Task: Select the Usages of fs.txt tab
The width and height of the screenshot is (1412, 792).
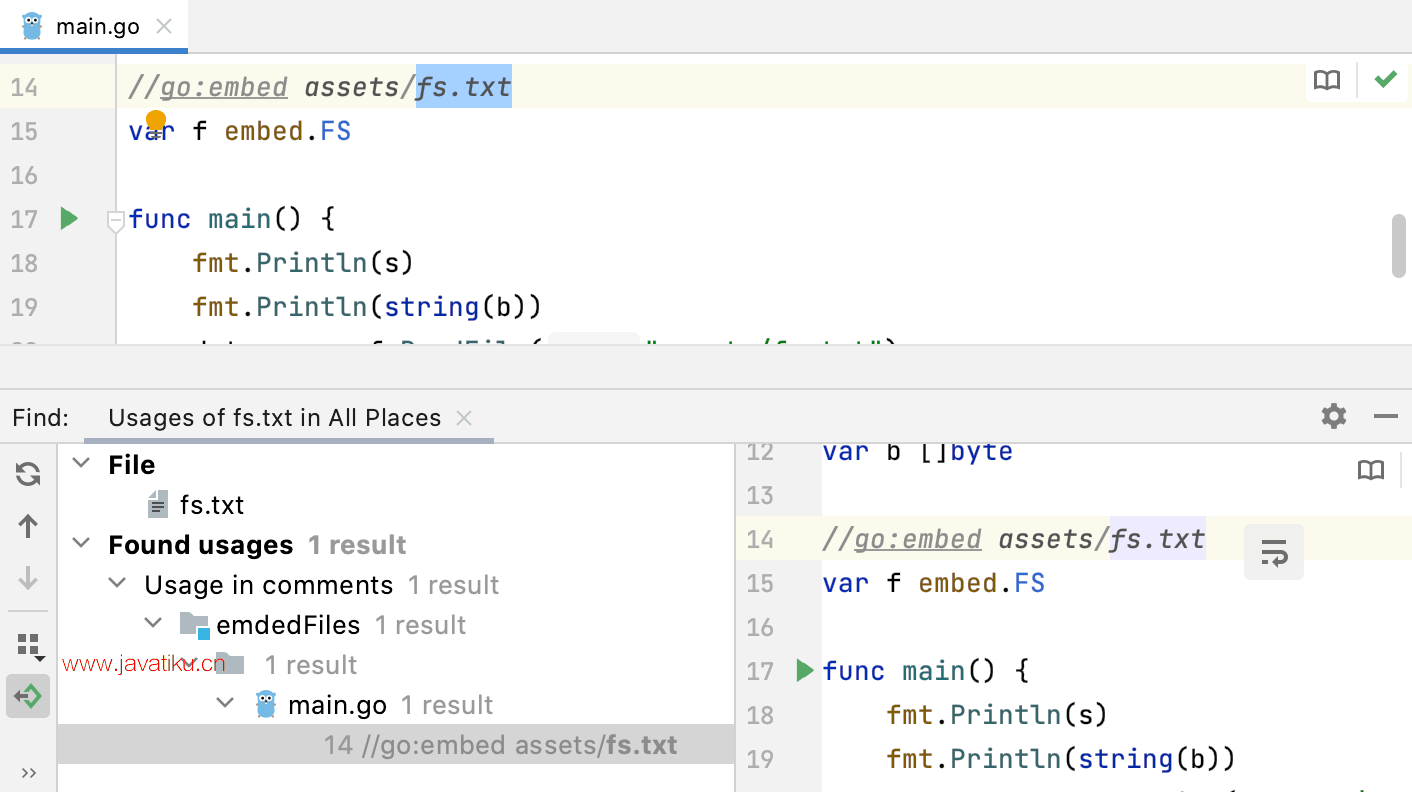Action: point(274,418)
